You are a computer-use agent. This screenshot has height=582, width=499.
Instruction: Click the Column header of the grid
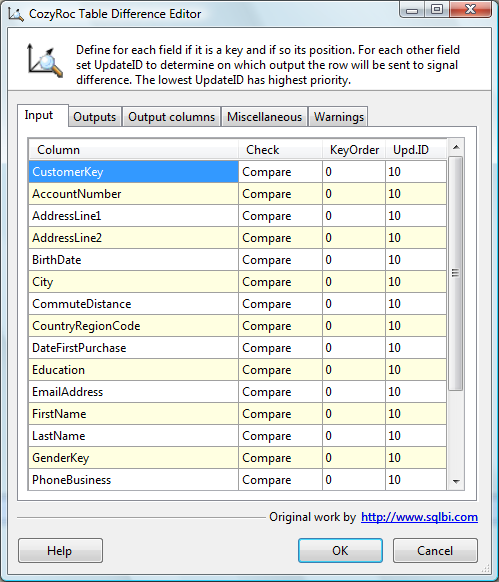point(134,150)
